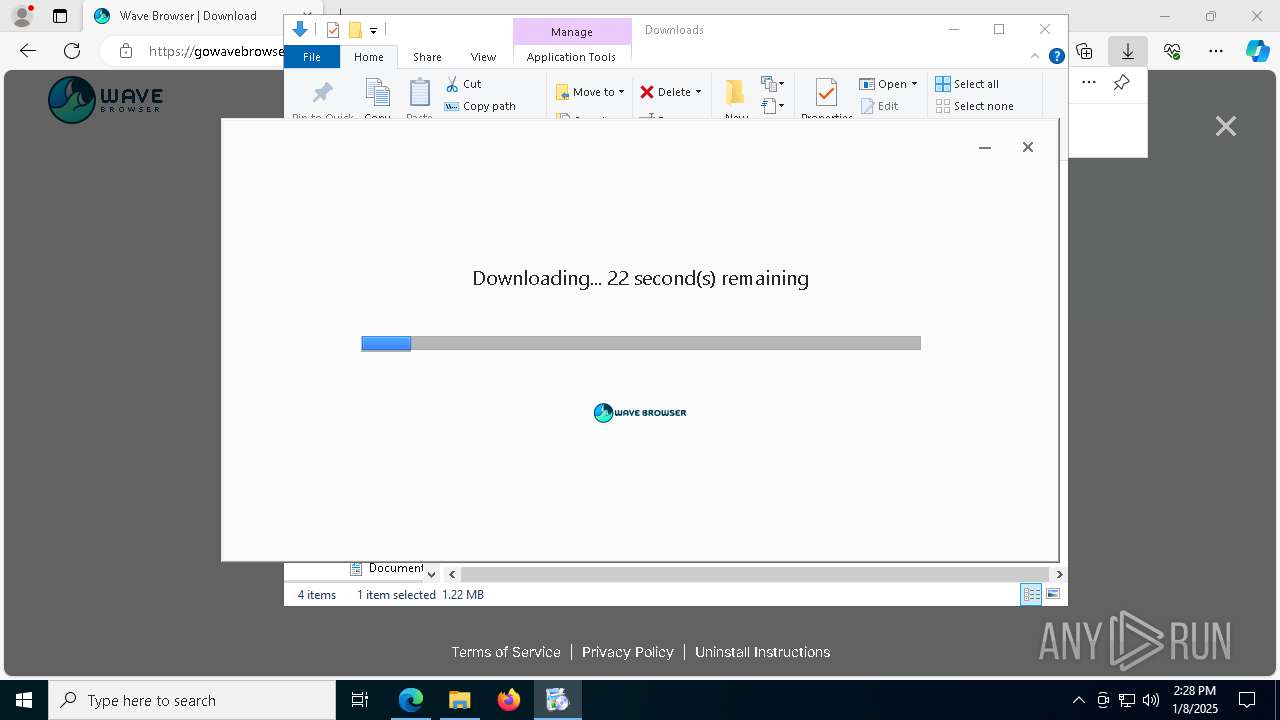1280x720 pixels.
Task: Click Edge back navigation arrow
Action: tap(28, 50)
